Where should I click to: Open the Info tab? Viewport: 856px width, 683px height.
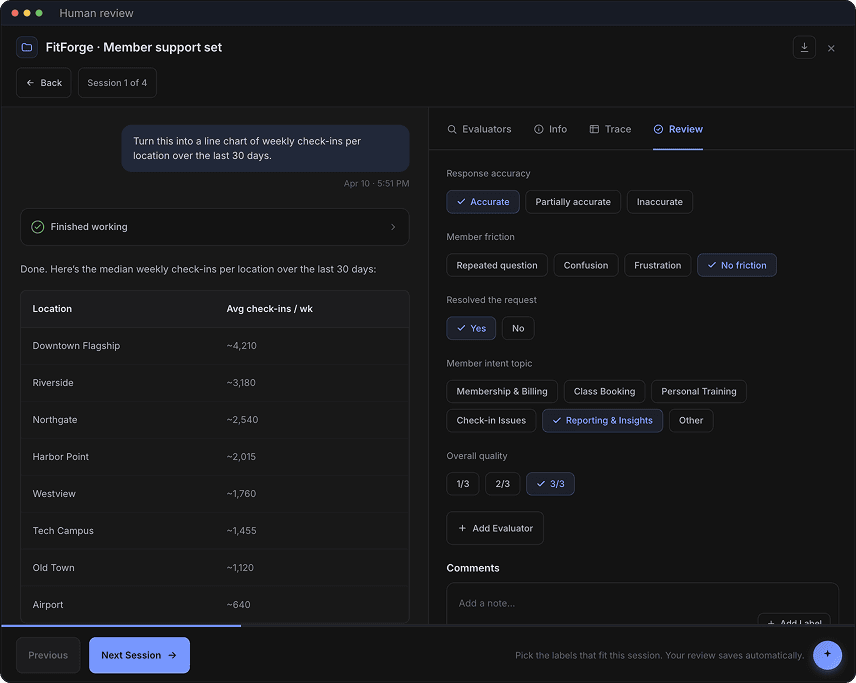(550, 129)
